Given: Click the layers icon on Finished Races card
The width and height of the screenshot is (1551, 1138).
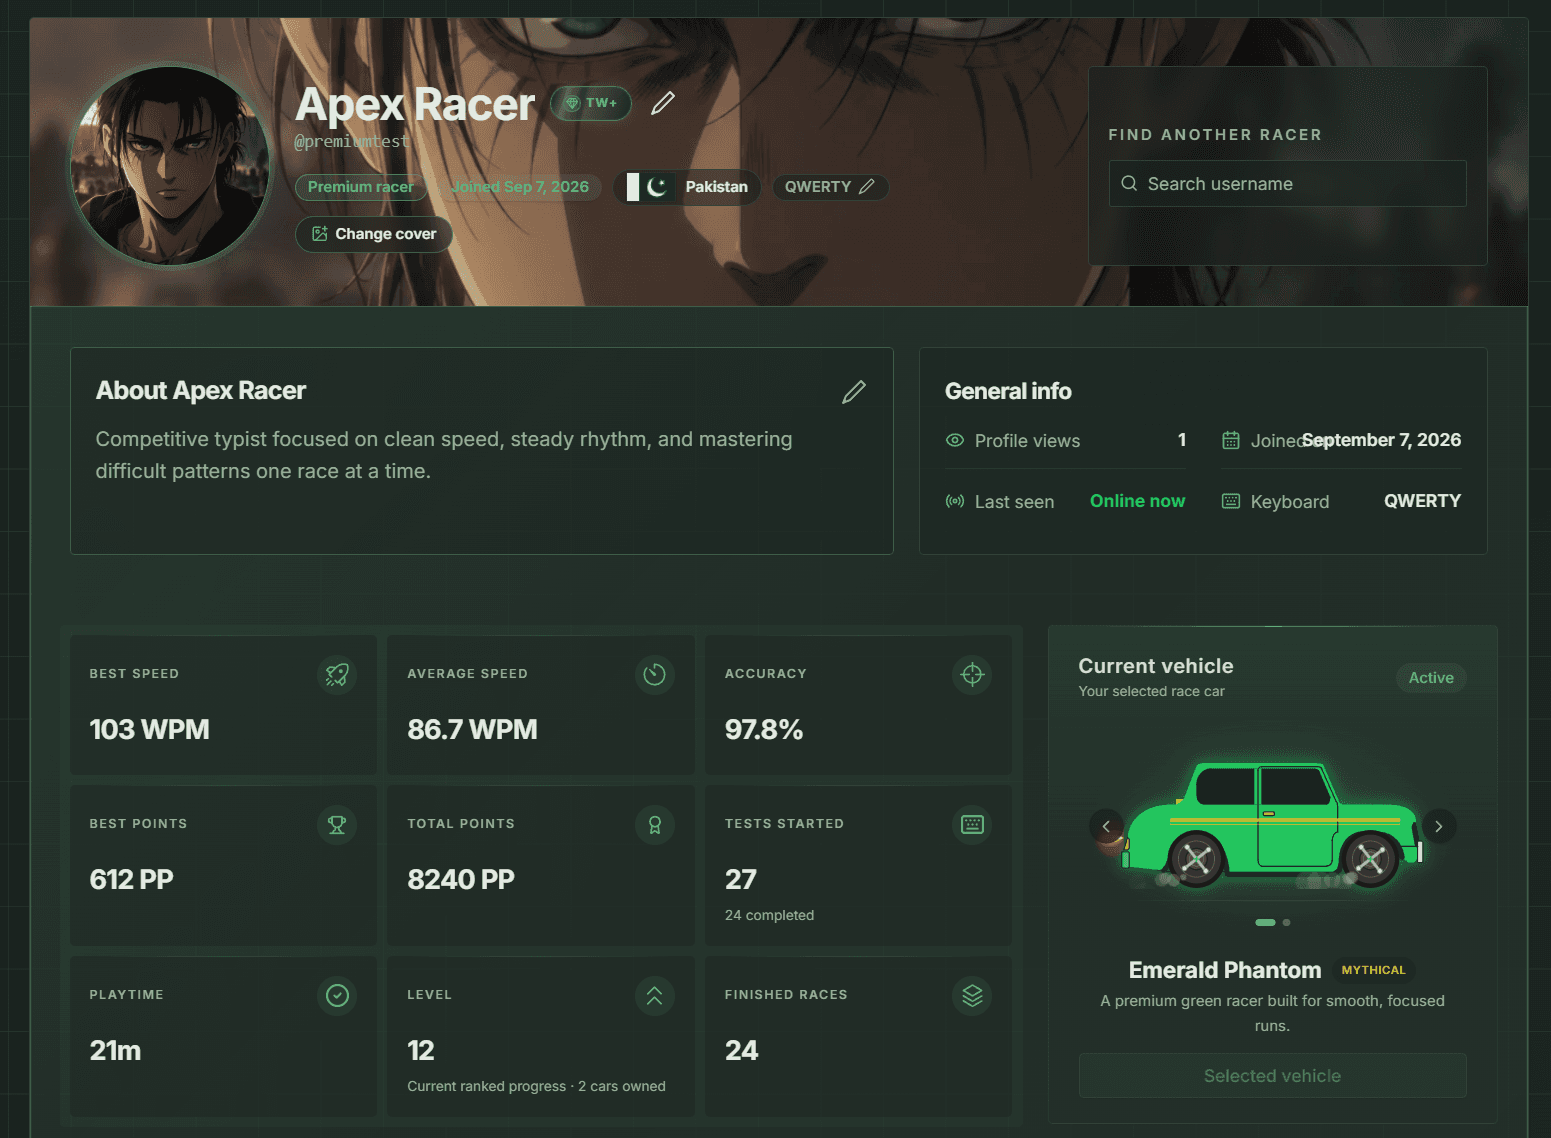Looking at the screenshot, I should pos(972,996).
